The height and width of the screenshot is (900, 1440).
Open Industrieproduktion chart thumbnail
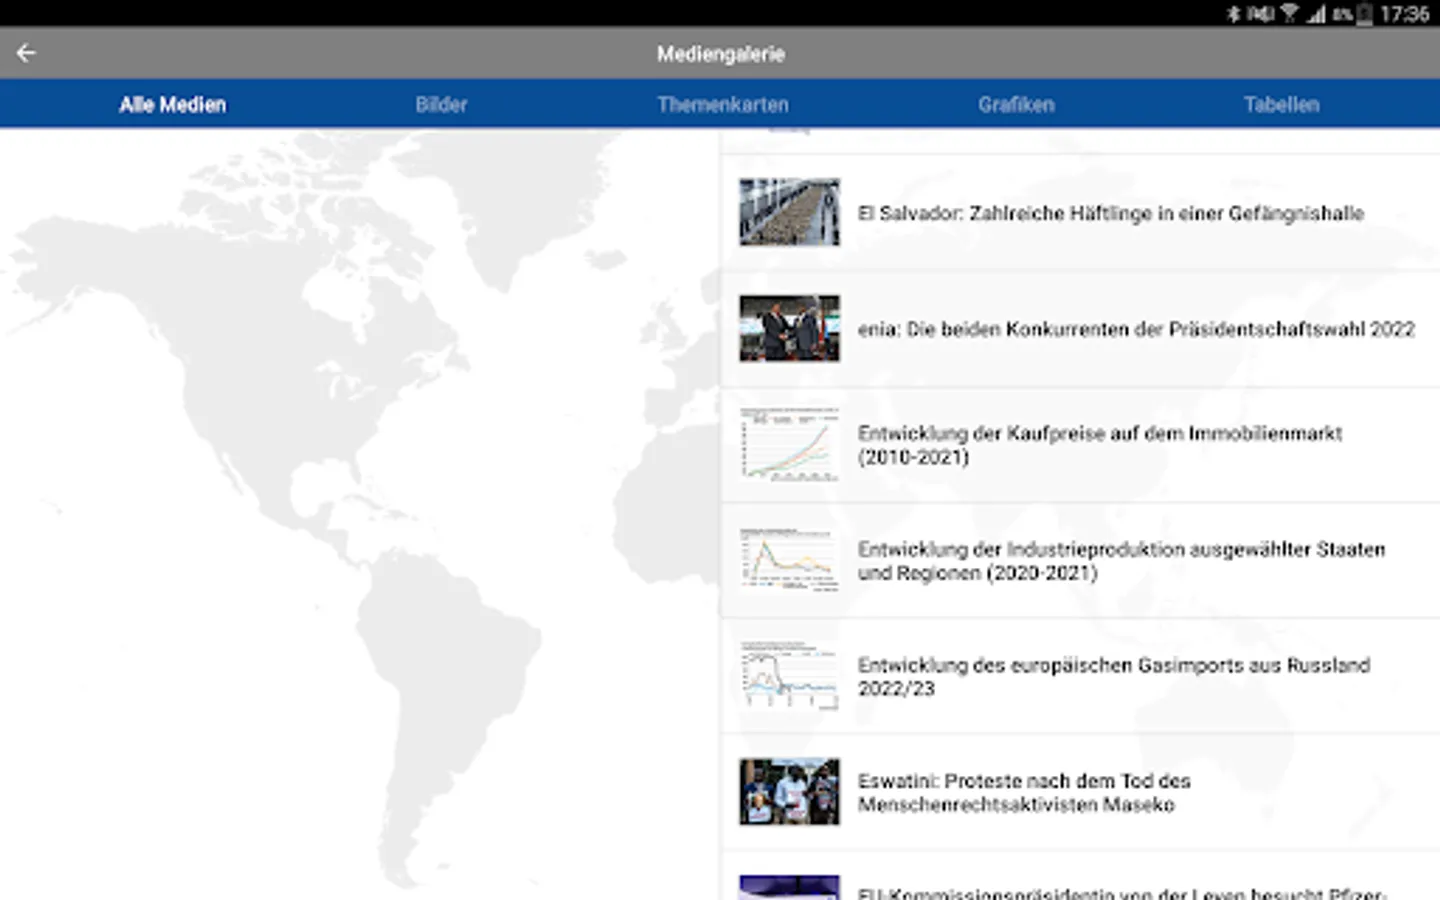click(789, 560)
